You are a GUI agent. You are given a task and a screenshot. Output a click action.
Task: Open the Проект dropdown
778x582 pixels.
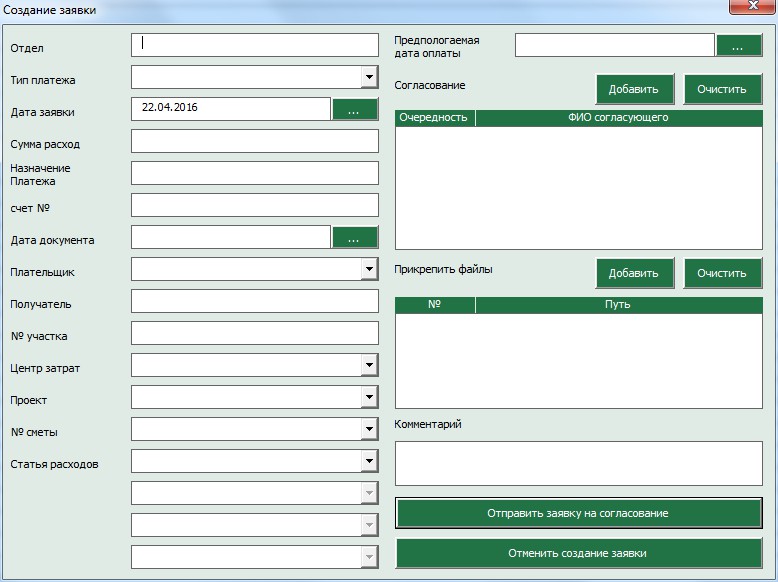tap(369, 397)
